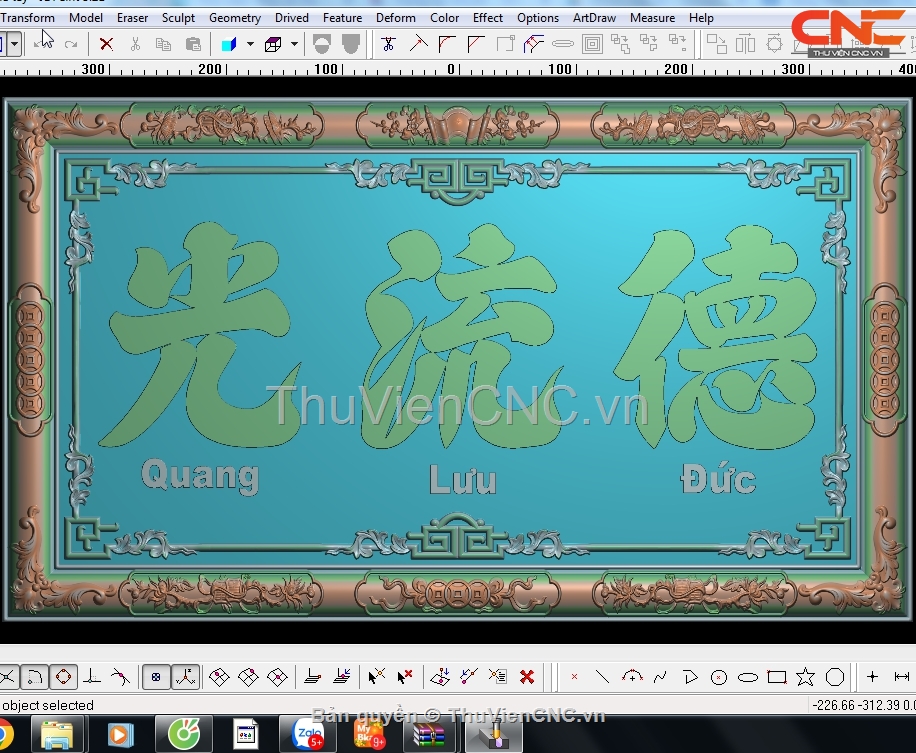Toggle the circle snap button with red marks

point(63,677)
